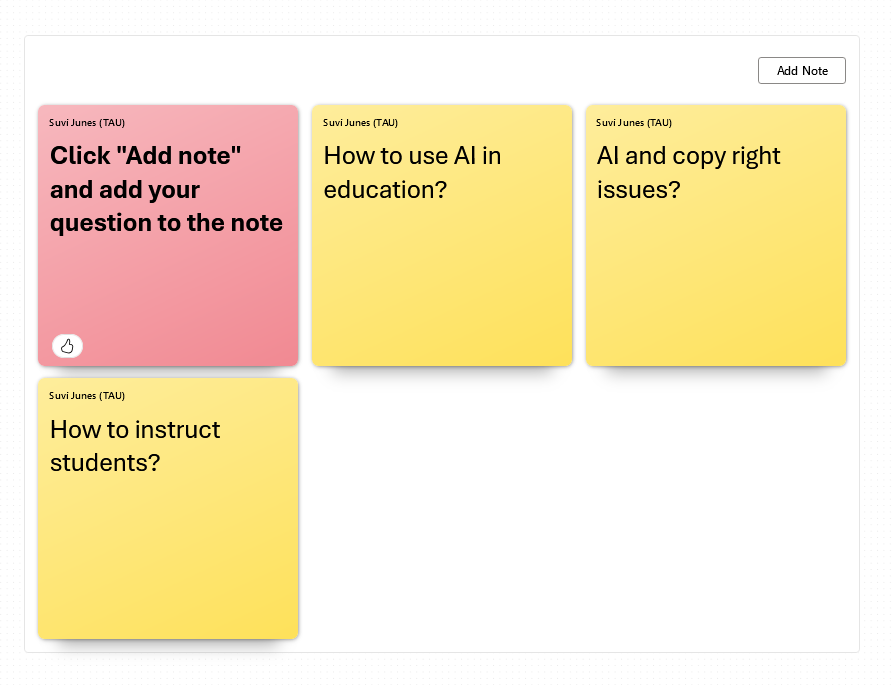Click the word "education?" on the yellow note

pos(385,189)
